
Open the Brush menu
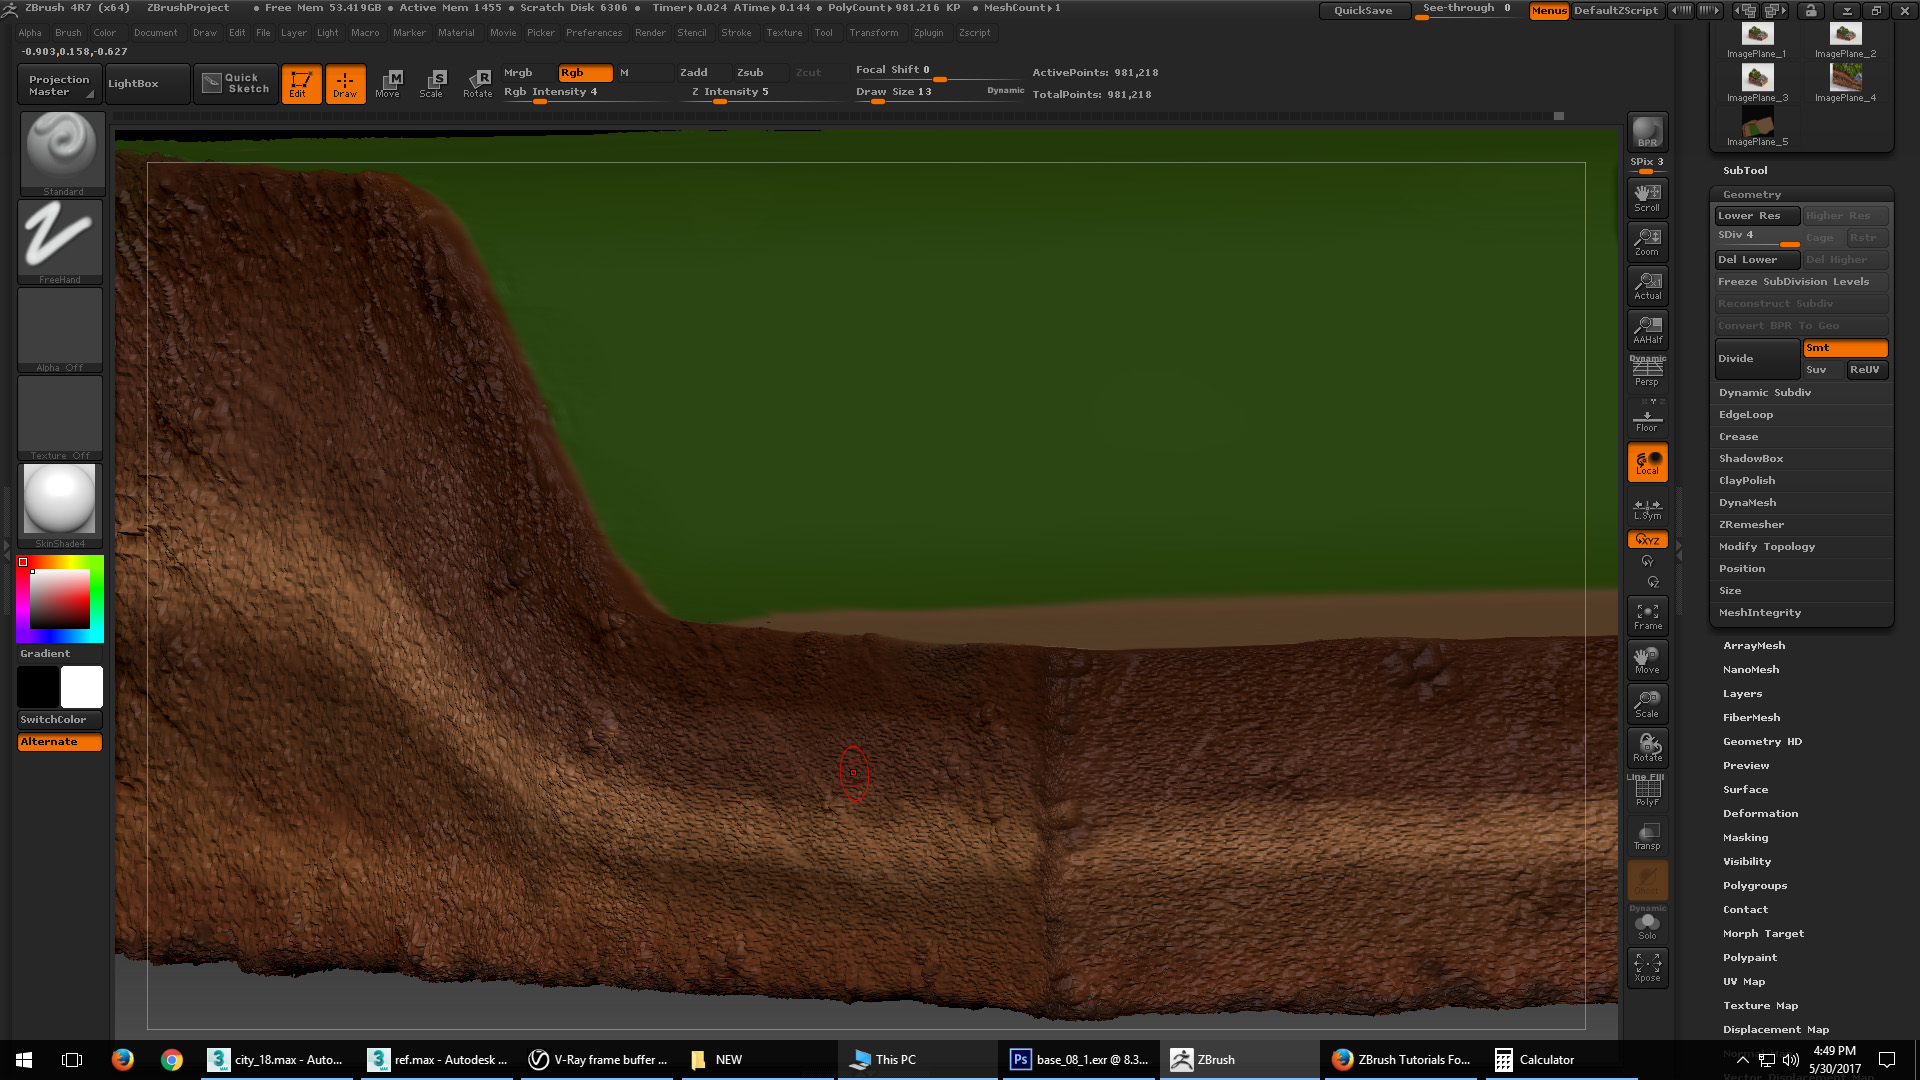tap(68, 33)
